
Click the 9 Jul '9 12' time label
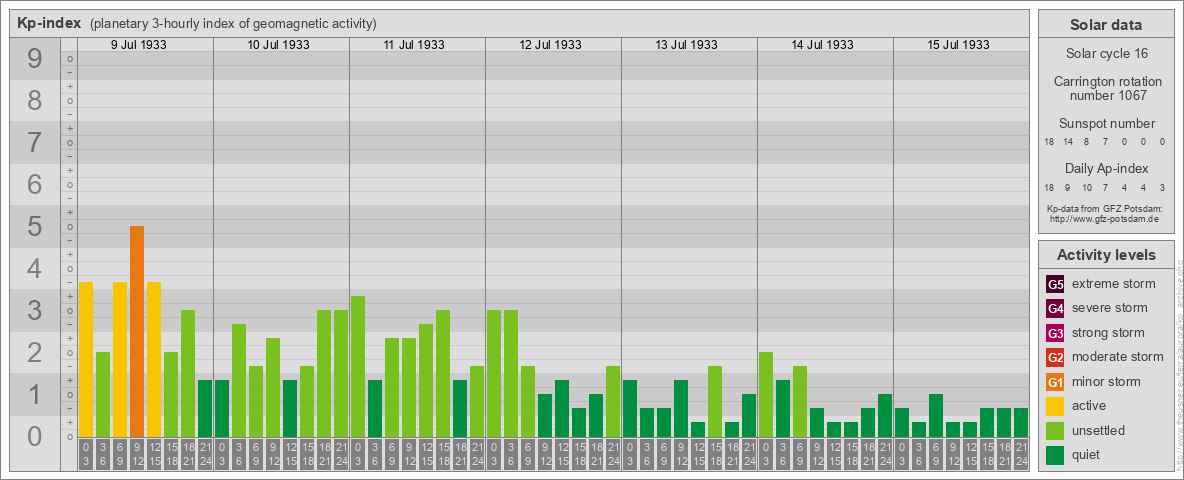[x=137, y=455]
